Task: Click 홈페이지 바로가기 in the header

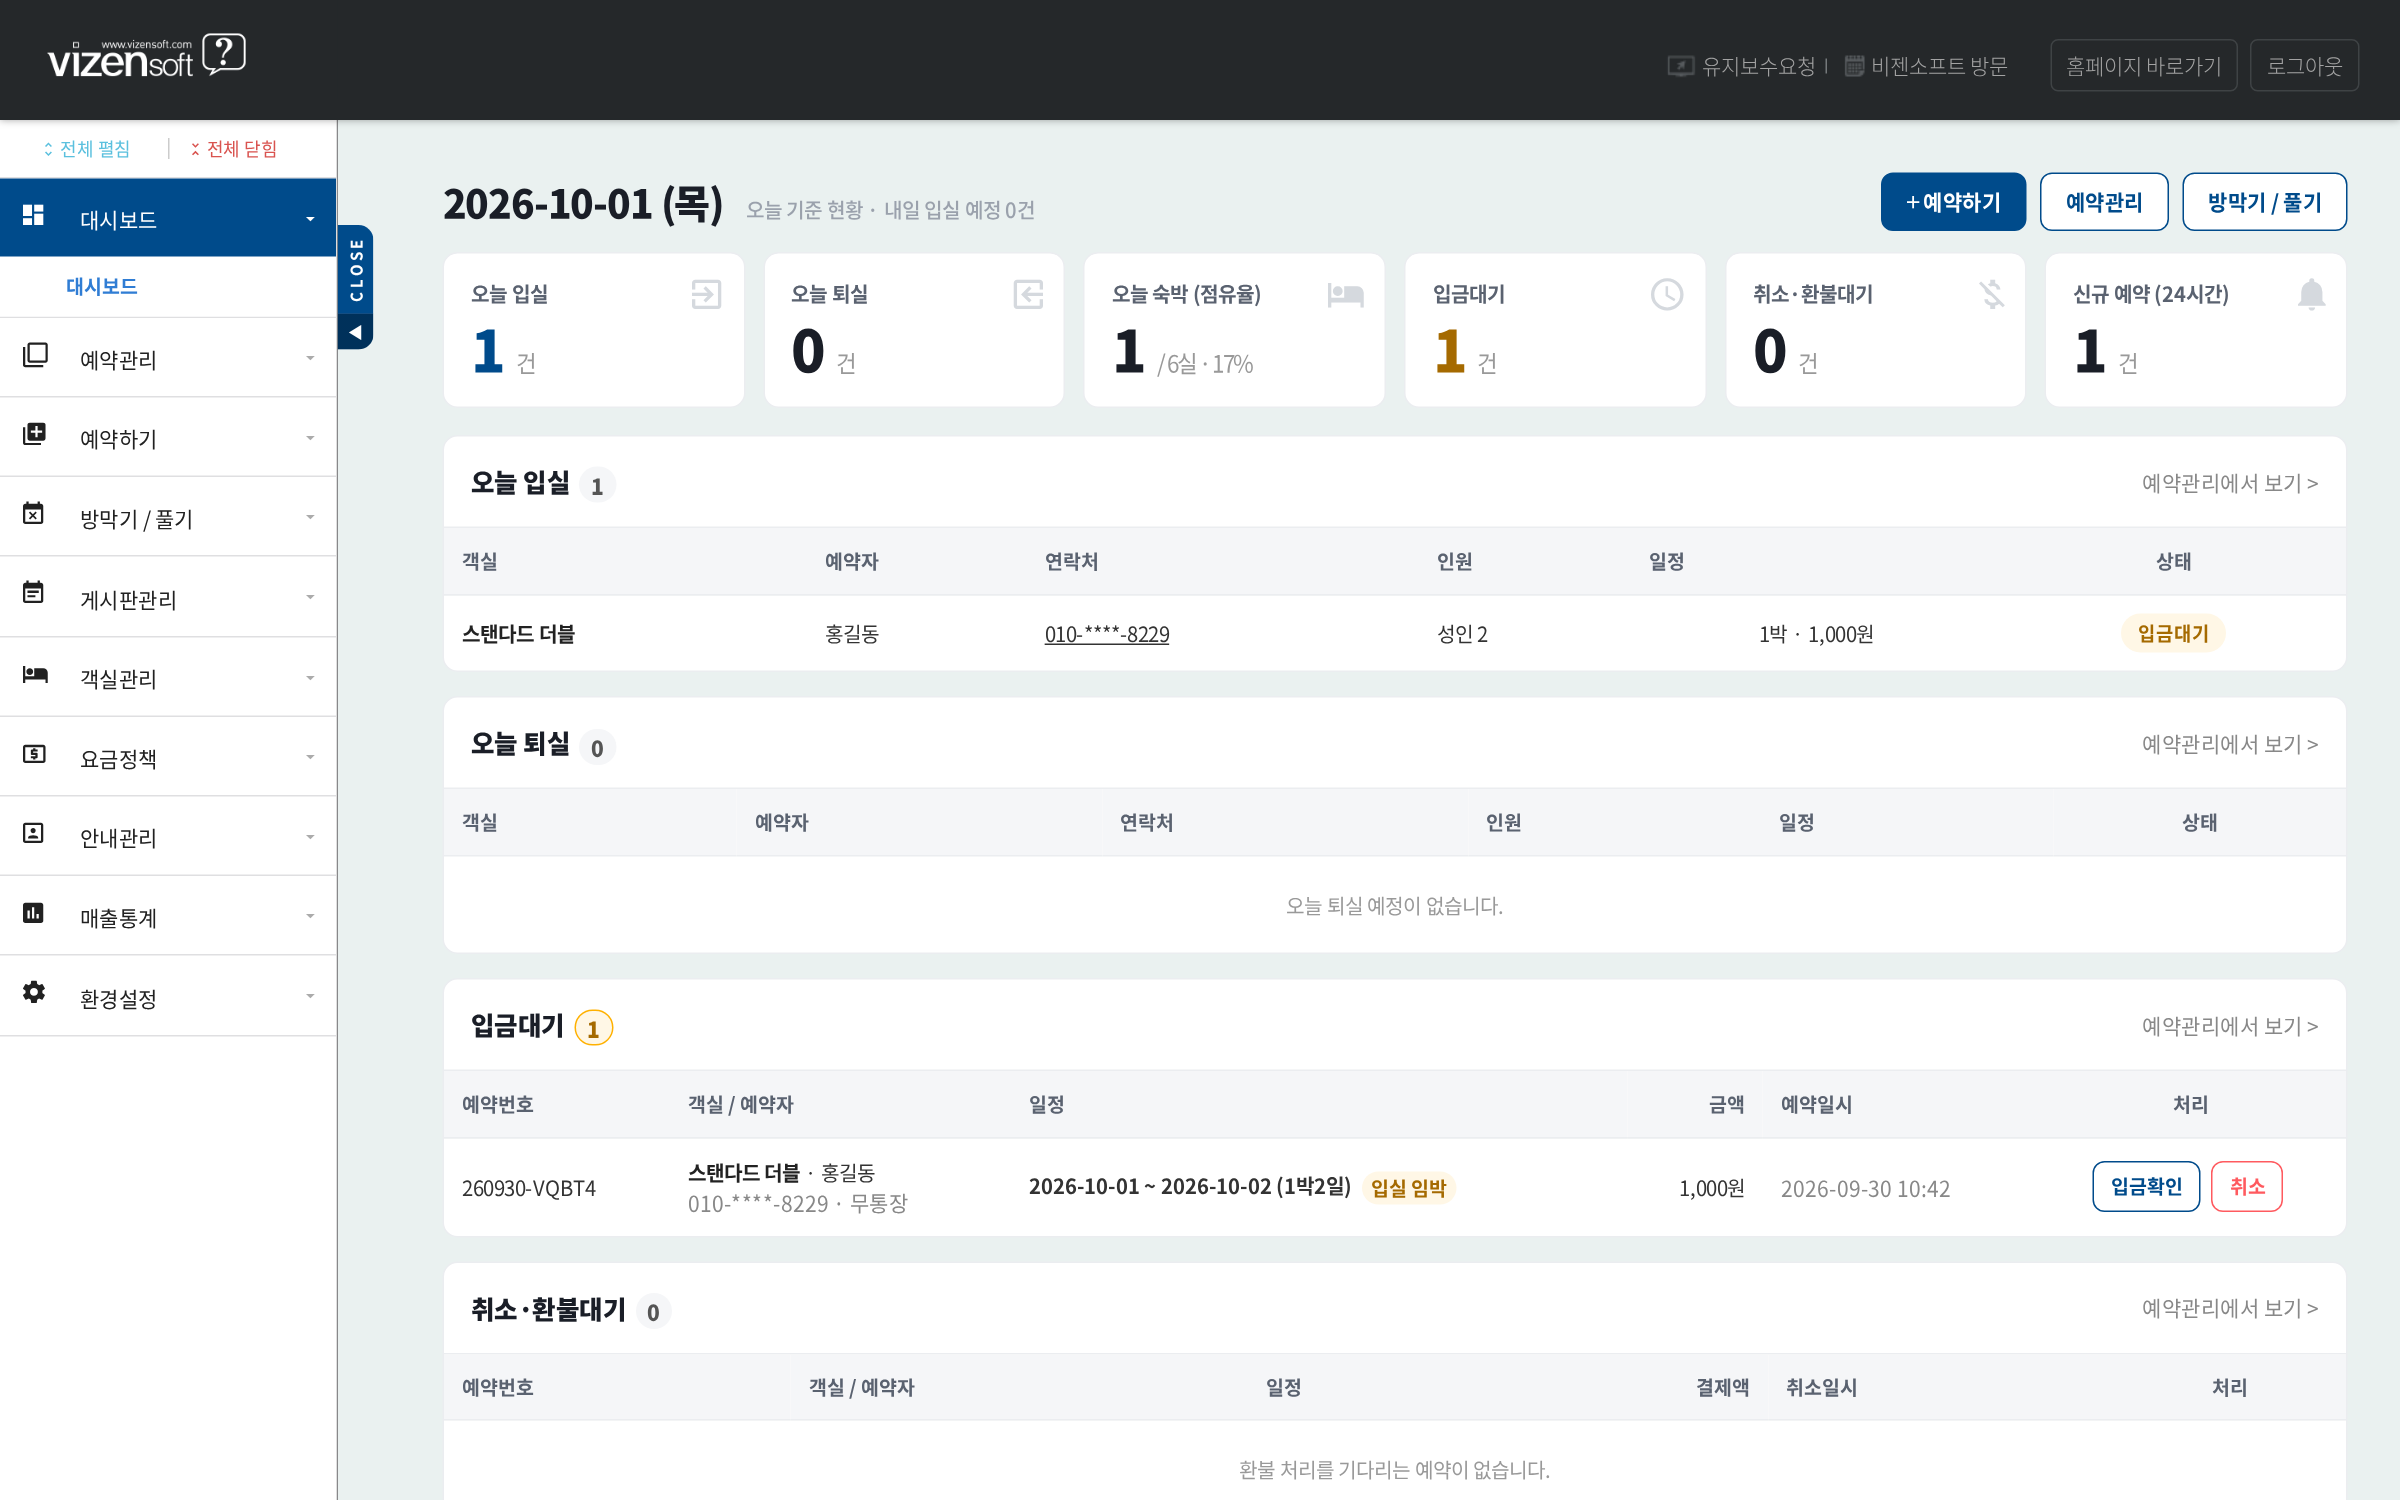Action: pyautogui.click(x=2143, y=66)
